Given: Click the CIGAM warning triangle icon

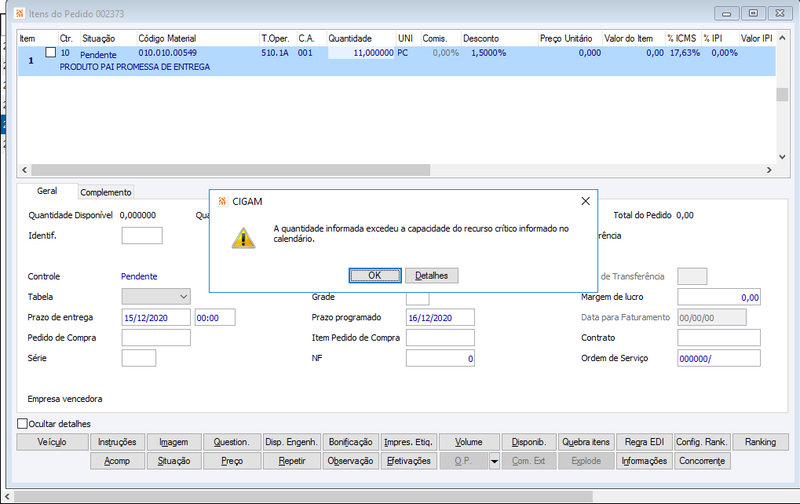Looking at the screenshot, I should point(243,238).
